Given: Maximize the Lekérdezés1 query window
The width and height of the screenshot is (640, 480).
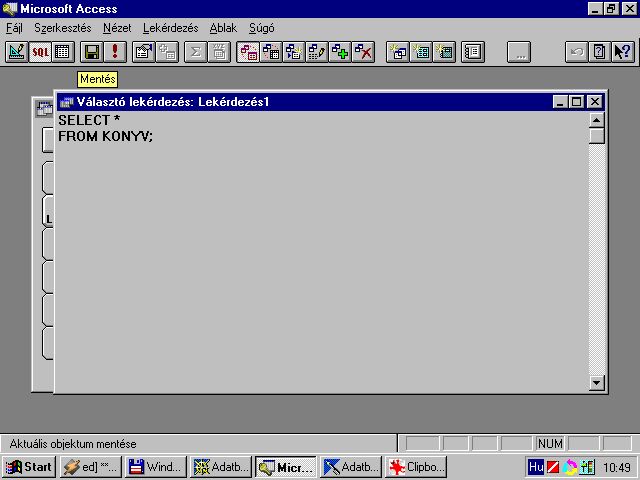Looking at the screenshot, I should point(576,102).
